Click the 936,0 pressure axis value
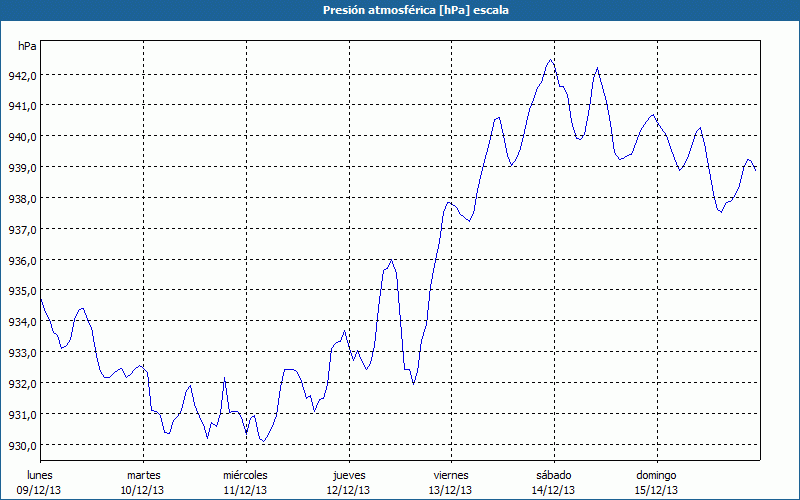This screenshot has height=500, width=800. [22, 261]
